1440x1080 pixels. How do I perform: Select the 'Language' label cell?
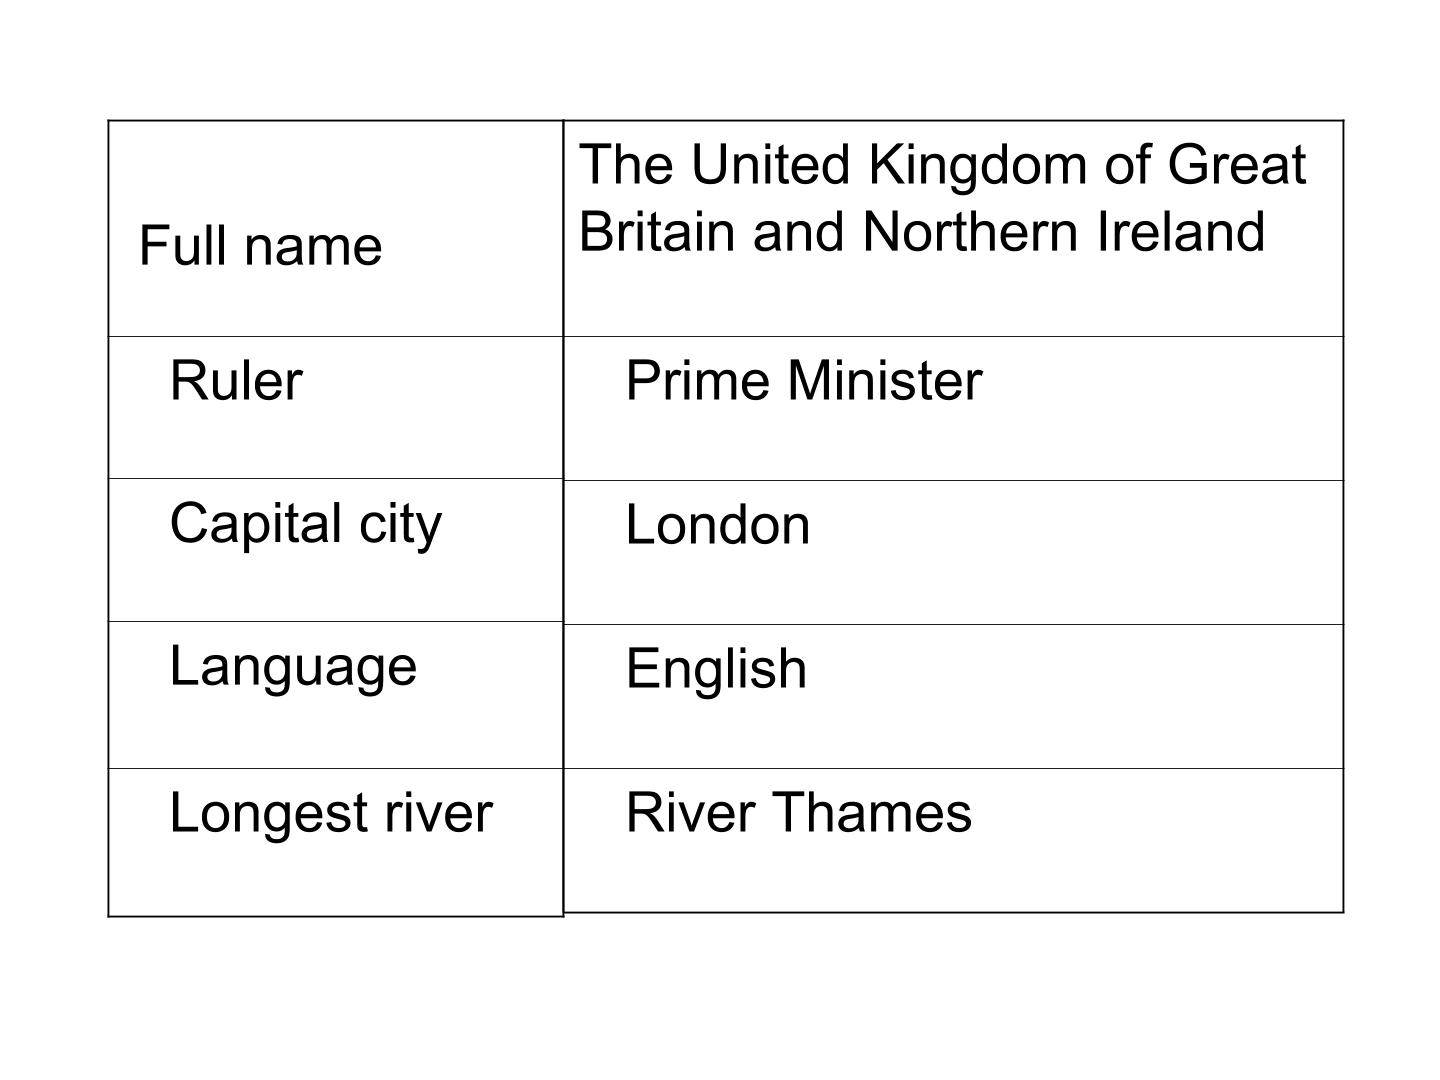pos(335,695)
